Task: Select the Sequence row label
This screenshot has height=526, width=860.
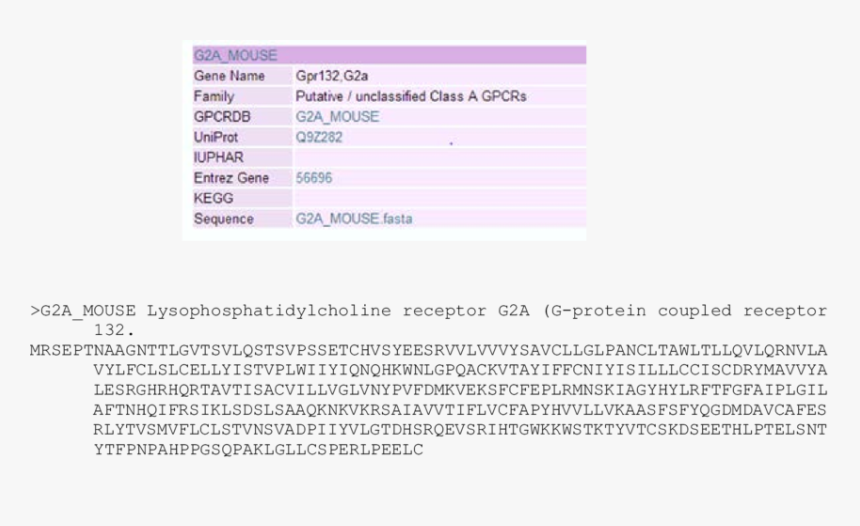Action: pos(223,219)
